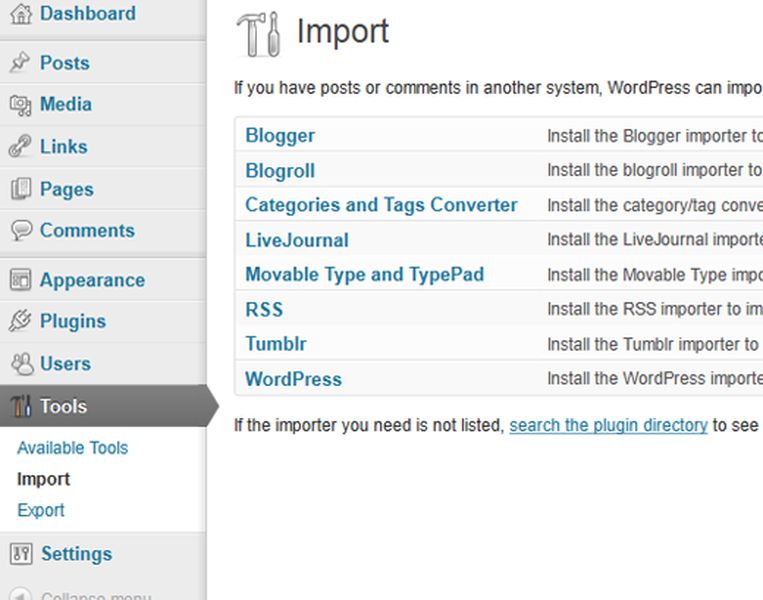The height and width of the screenshot is (600, 763).
Task: Follow the search the plugin directory link
Action: coord(608,425)
